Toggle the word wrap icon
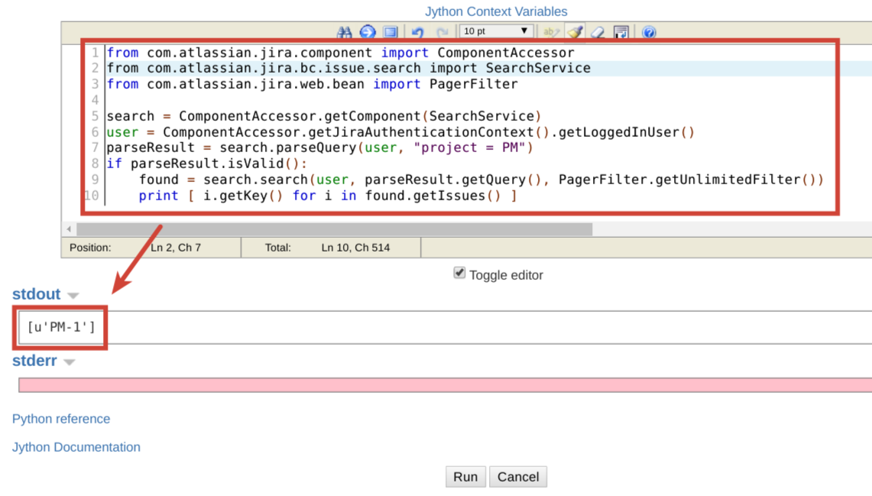Viewport: 872px width, 496px height. (x=551, y=32)
